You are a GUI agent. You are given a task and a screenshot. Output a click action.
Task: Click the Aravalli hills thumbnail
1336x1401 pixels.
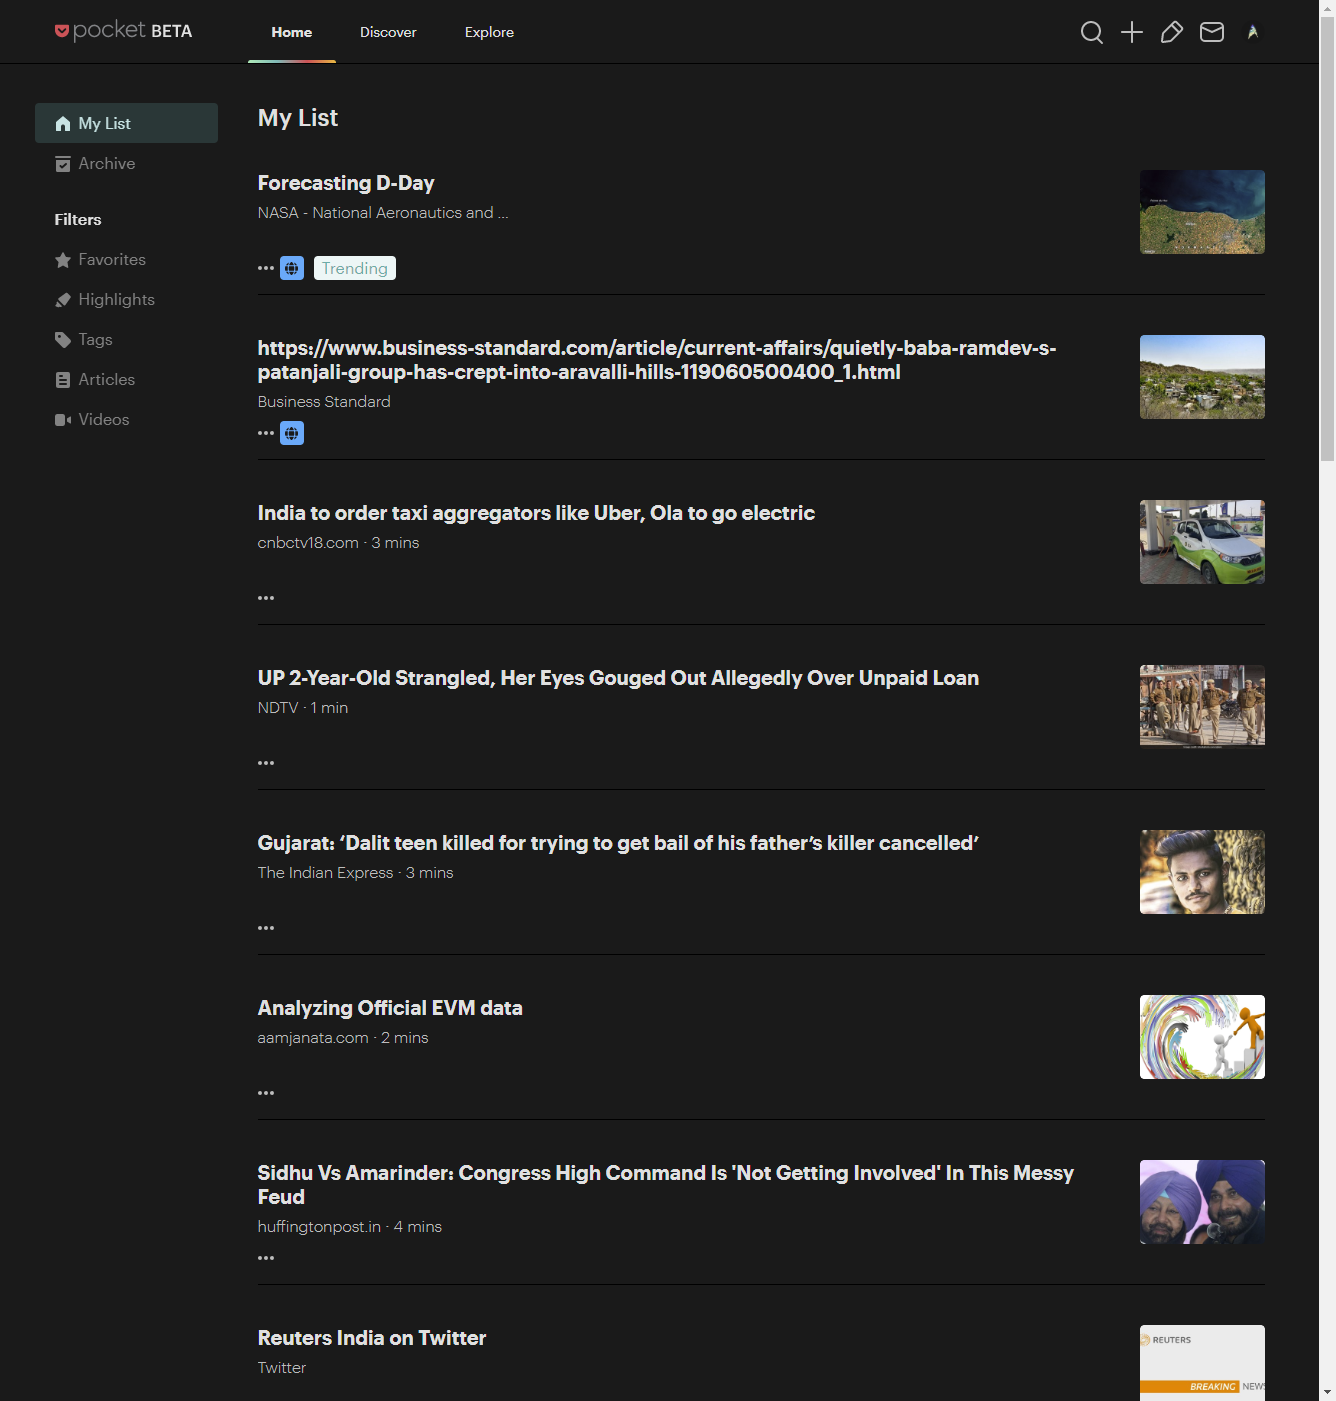[1202, 377]
